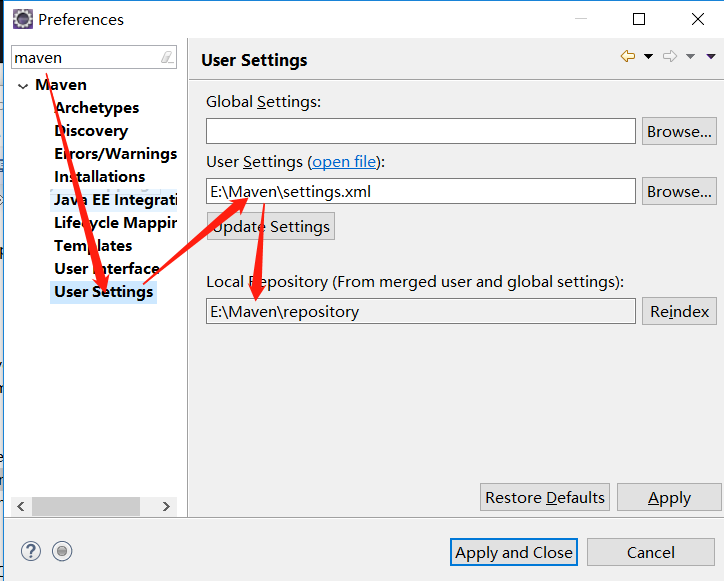Open help with the question mark icon
Viewport: 724px width, 581px height.
click(31, 551)
